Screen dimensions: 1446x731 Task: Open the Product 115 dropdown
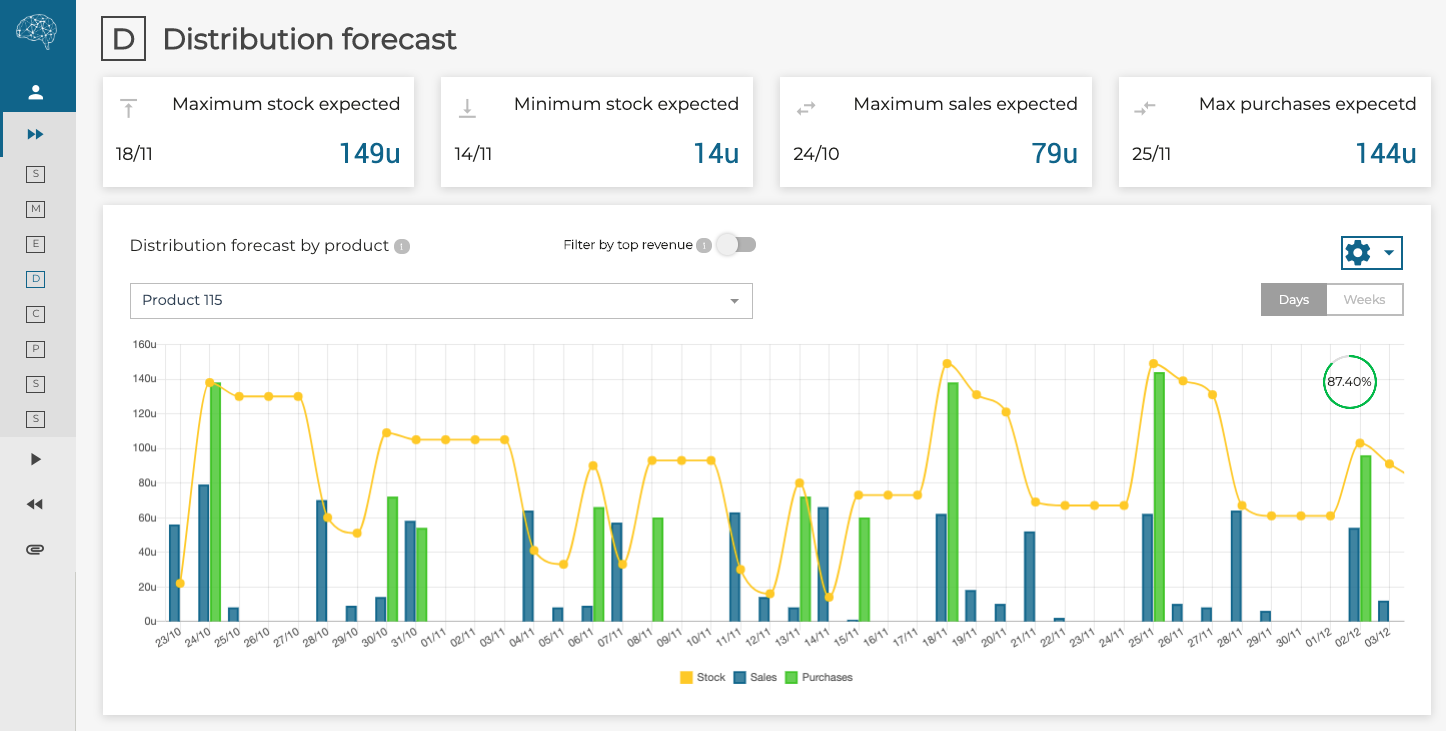[x=440, y=301]
